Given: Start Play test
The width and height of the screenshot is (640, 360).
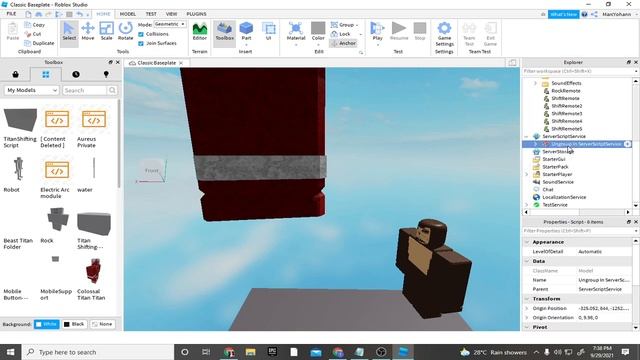Looking at the screenshot, I should pyautogui.click(x=377, y=32).
